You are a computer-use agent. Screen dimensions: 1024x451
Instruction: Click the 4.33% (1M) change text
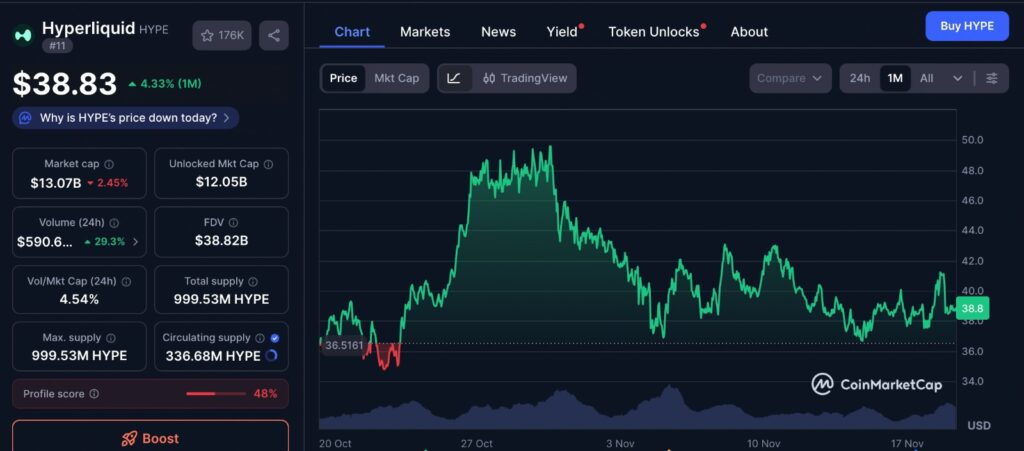tap(165, 84)
